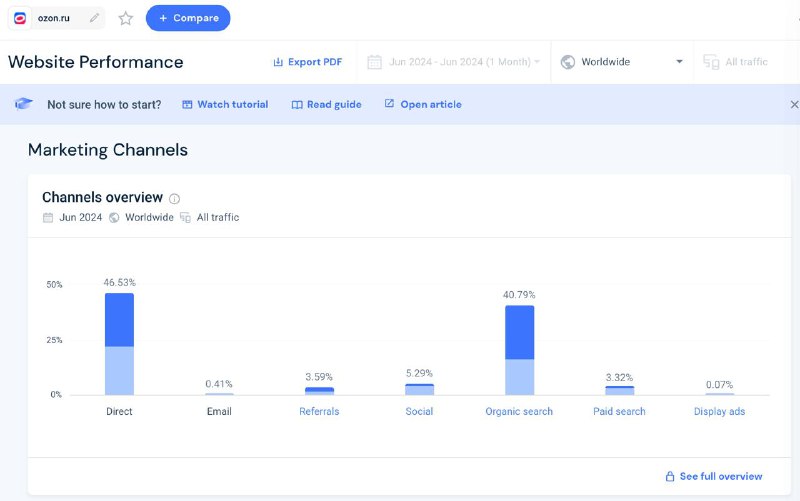Click See full overview link
Viewport: 800px width, 501px height.
[714, 476]
